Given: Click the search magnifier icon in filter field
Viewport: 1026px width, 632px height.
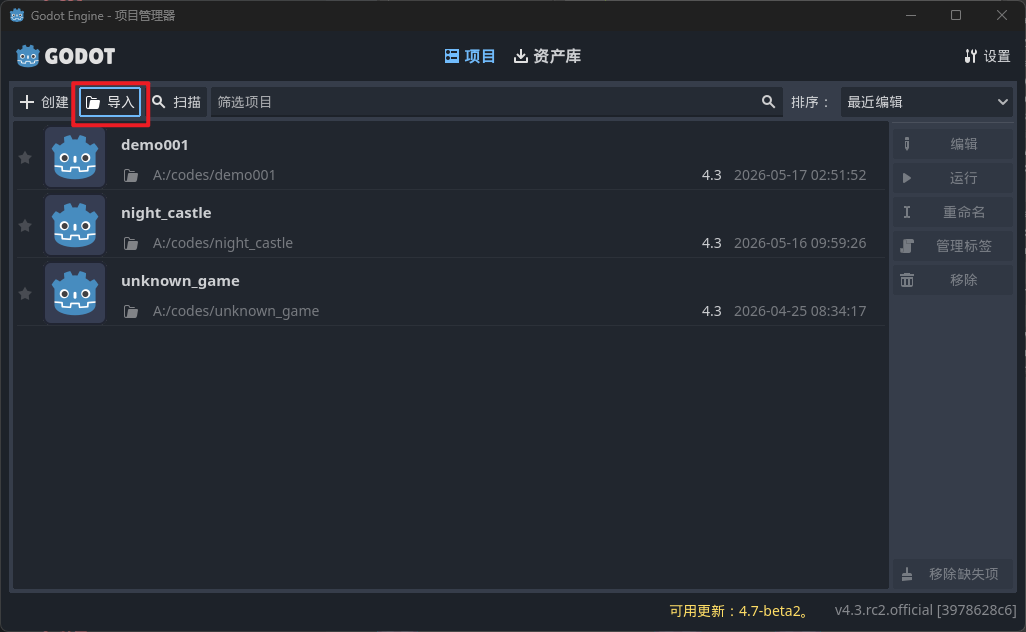Looking at the screenshot, I should (x=768, y=102).
